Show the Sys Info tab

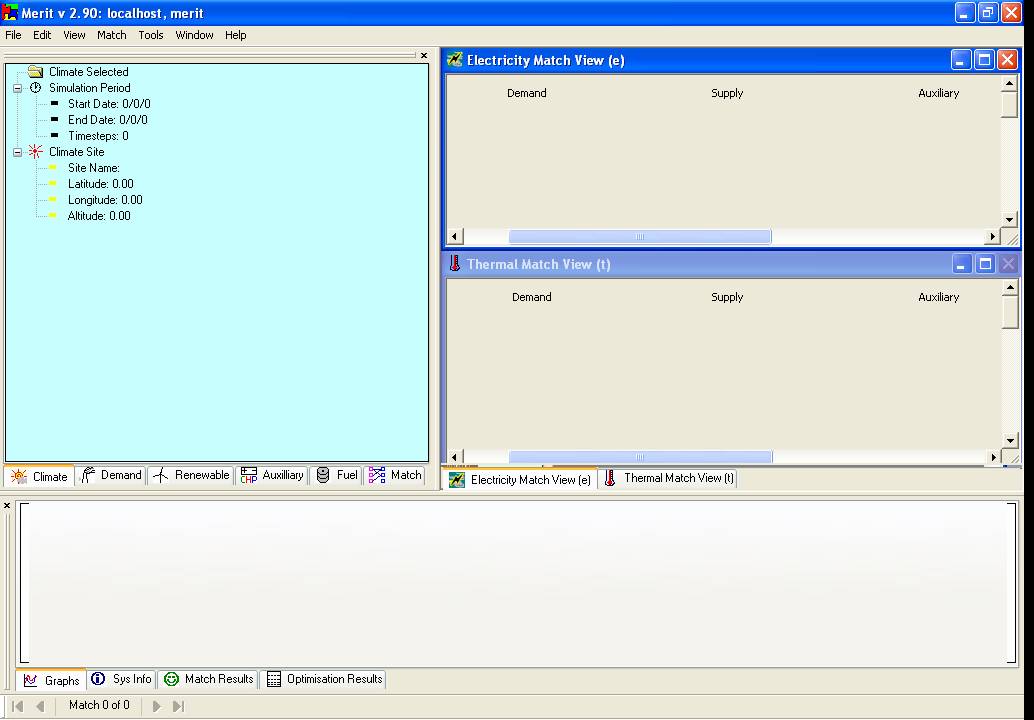pyautogui.click(x=122, y=680)
